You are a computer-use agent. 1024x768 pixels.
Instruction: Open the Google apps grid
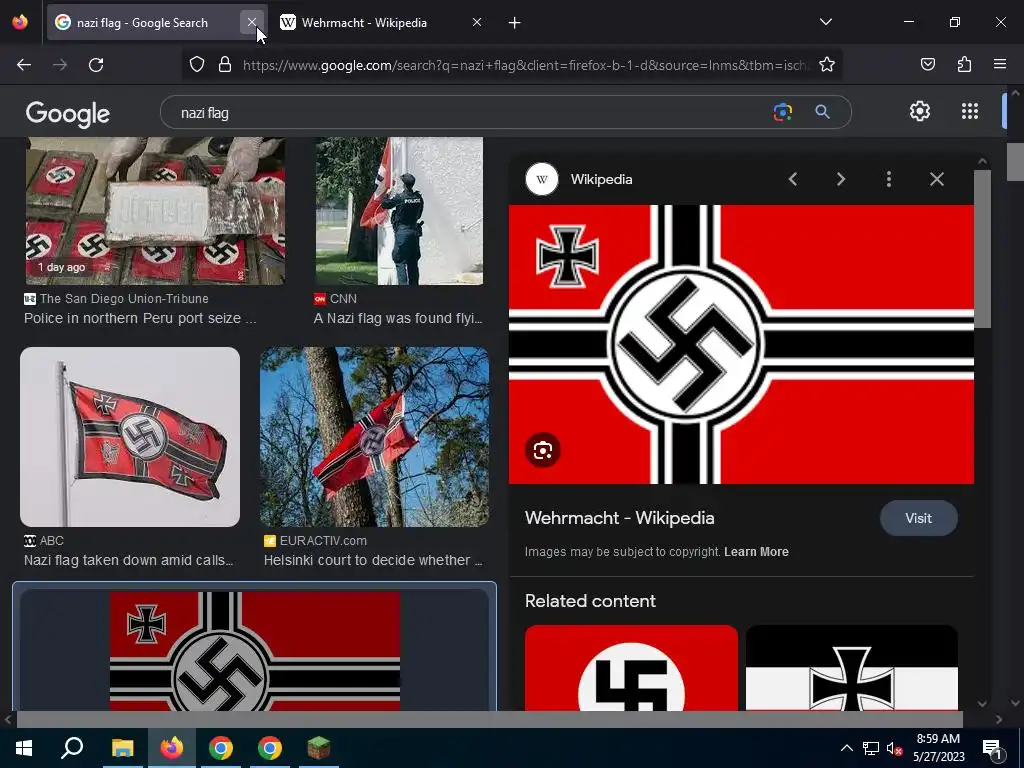pos(970,111)
